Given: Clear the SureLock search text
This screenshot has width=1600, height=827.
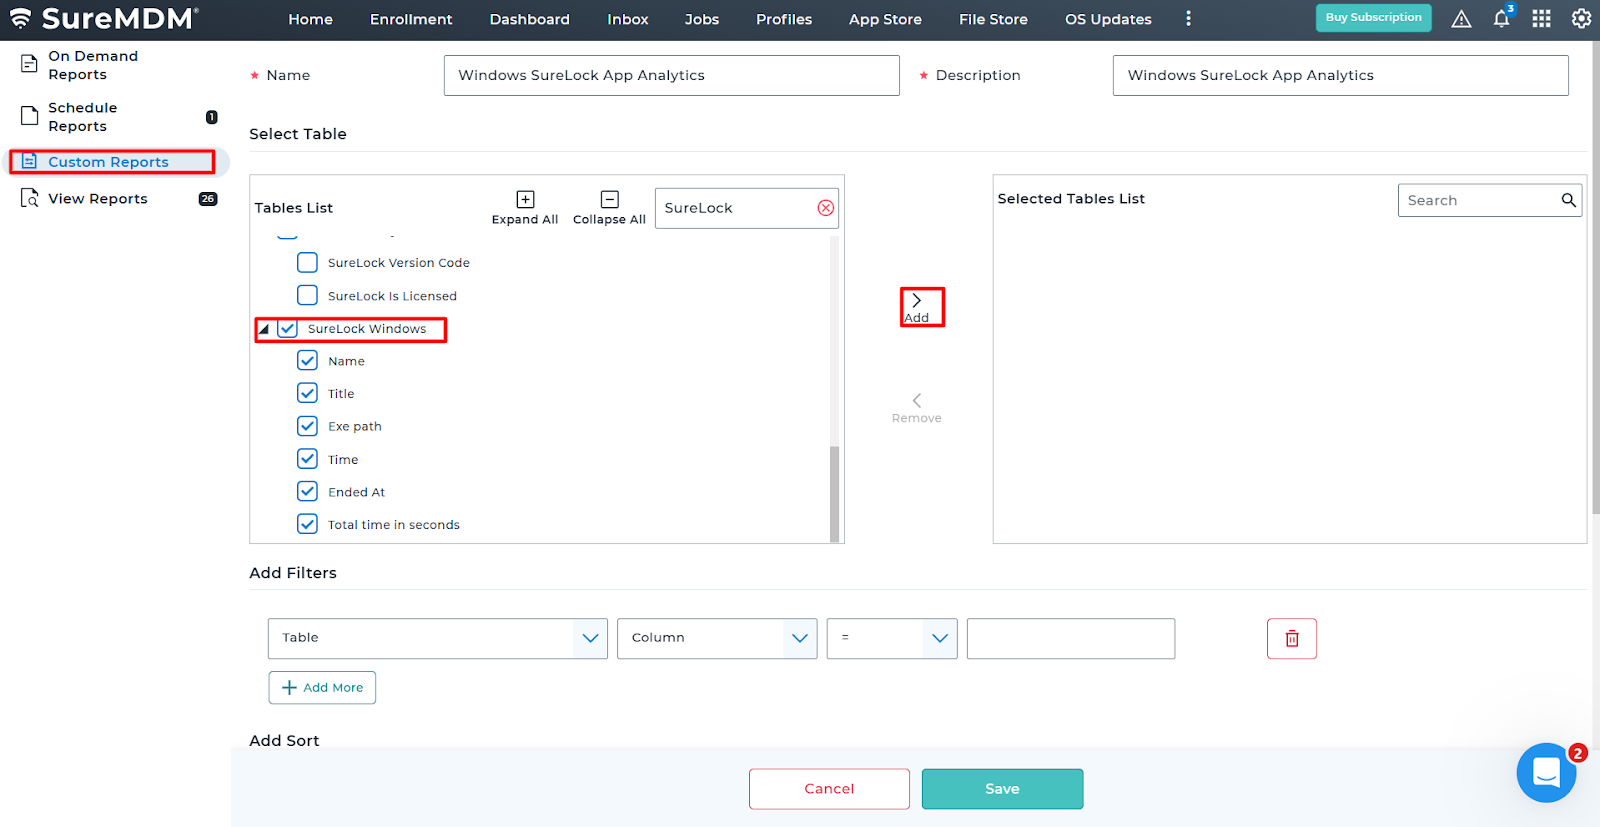Looking at the screenshot, I should [x=825, y=208].
